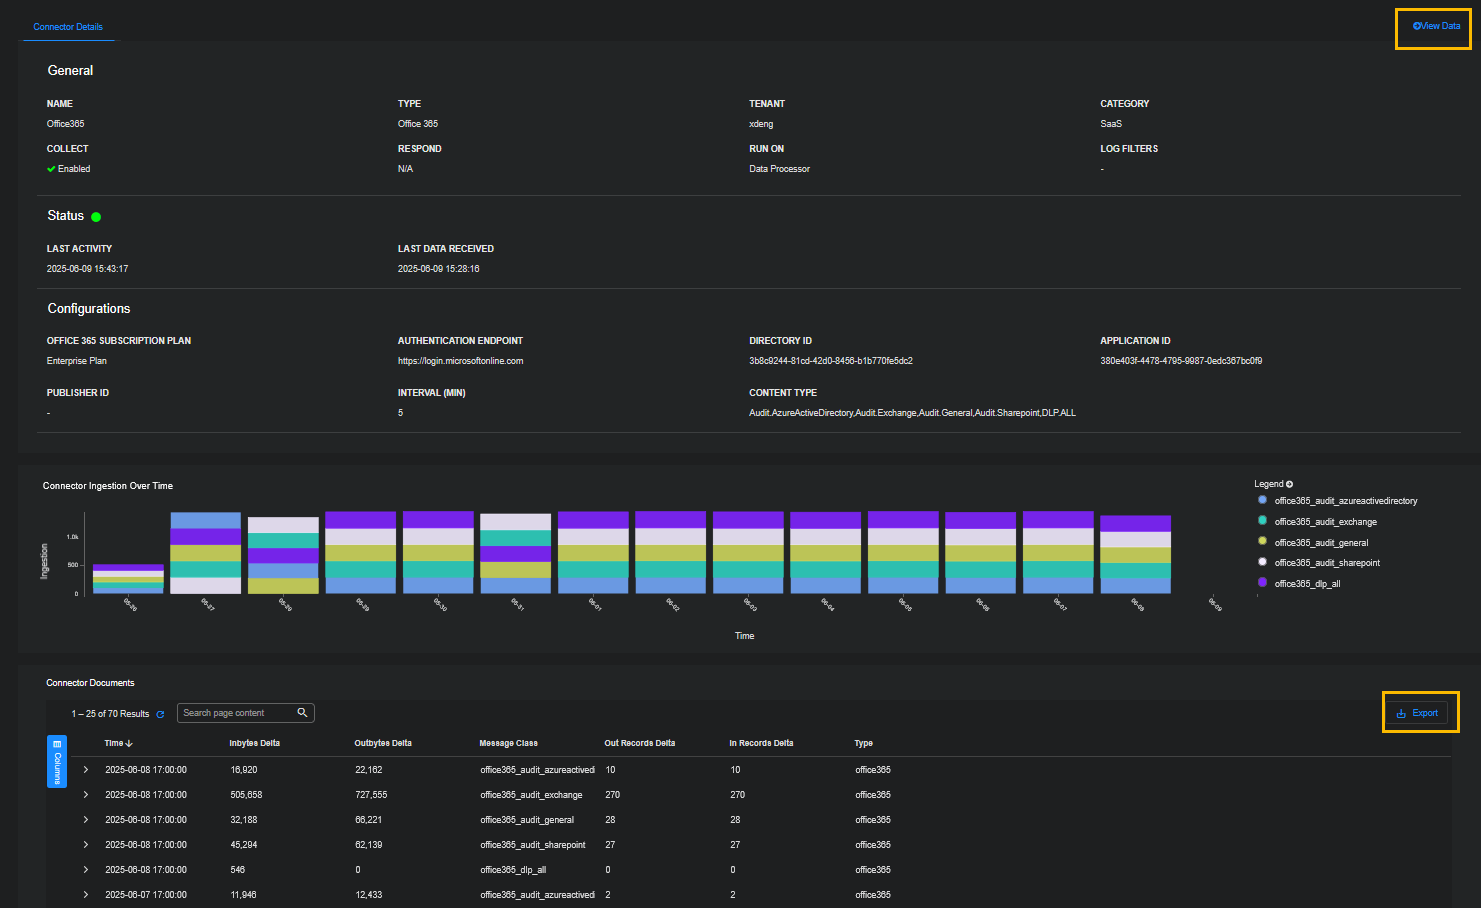1481x908 pixels.
Task: Expand the office365_audit_sharepoint document row
Action: tap(86, 845)
